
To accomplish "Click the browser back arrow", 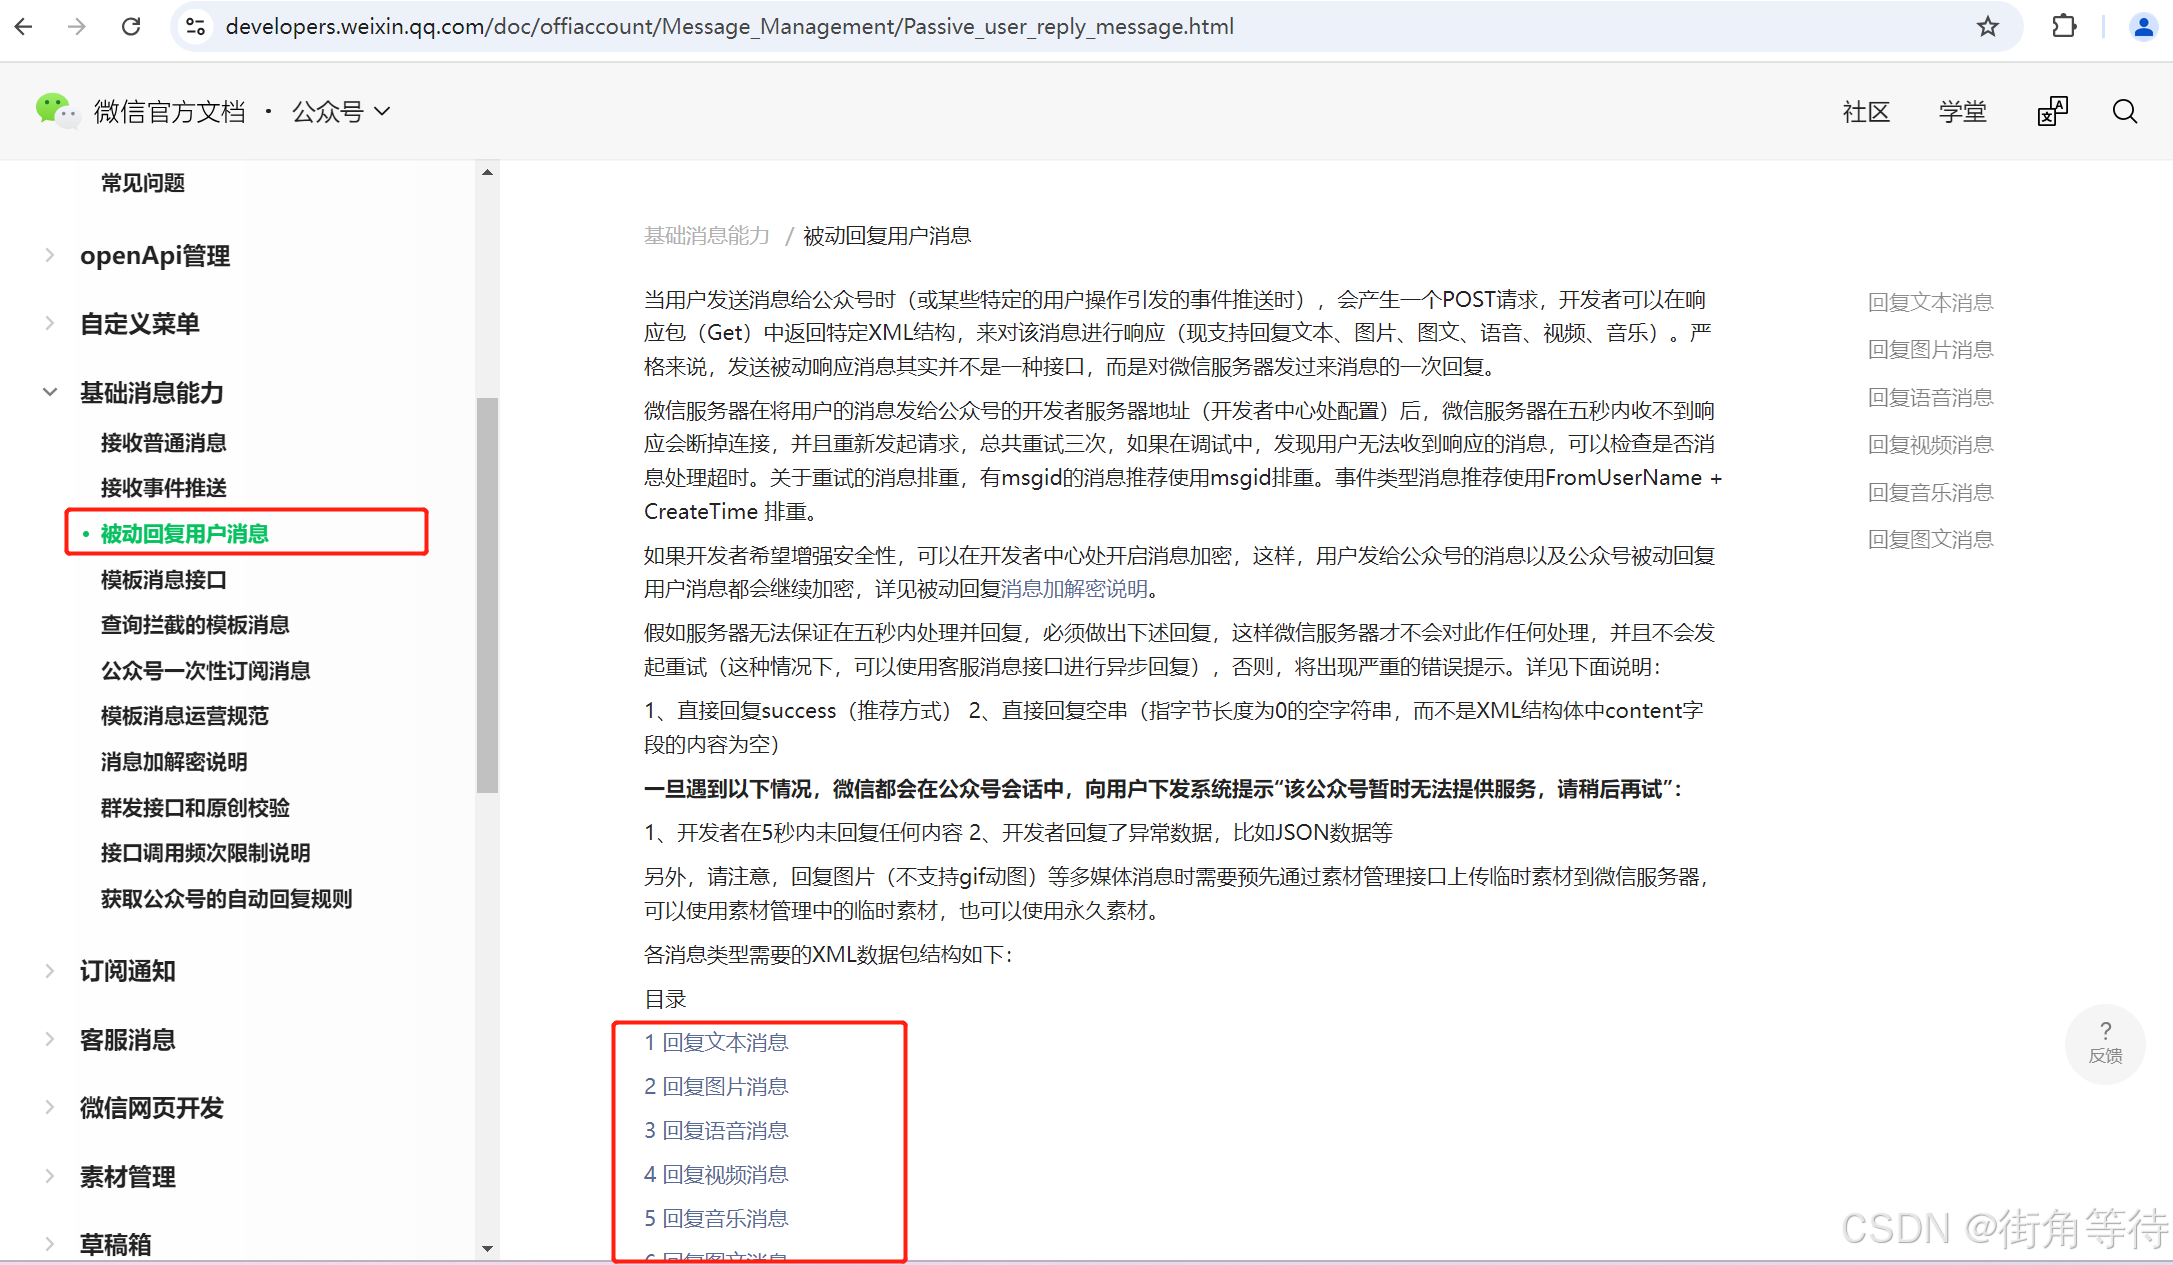I will [x=24, y=27].
